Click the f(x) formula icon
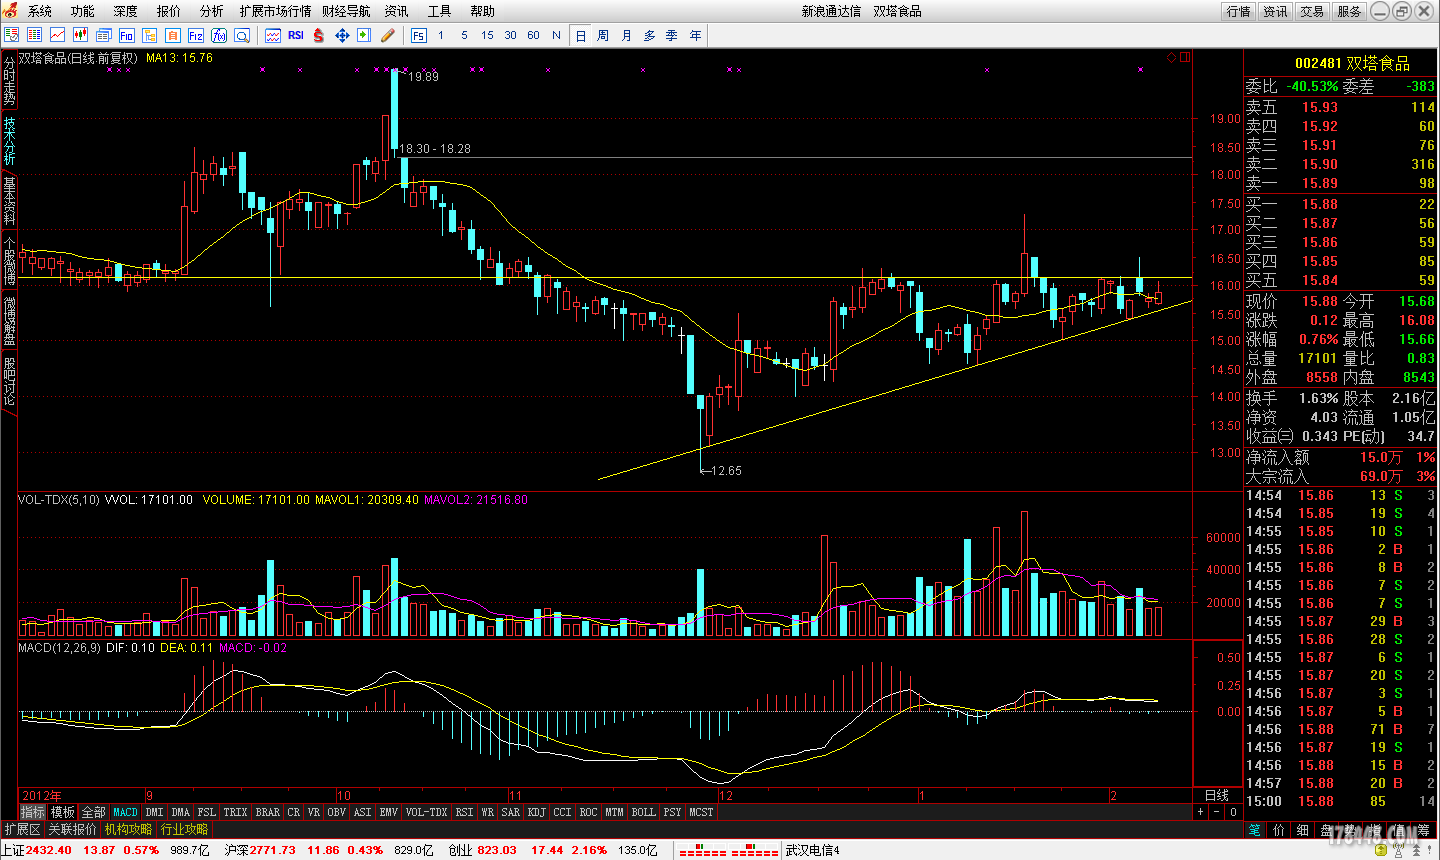The height and width of the screenshot is (860, 1440). point(218,35)
